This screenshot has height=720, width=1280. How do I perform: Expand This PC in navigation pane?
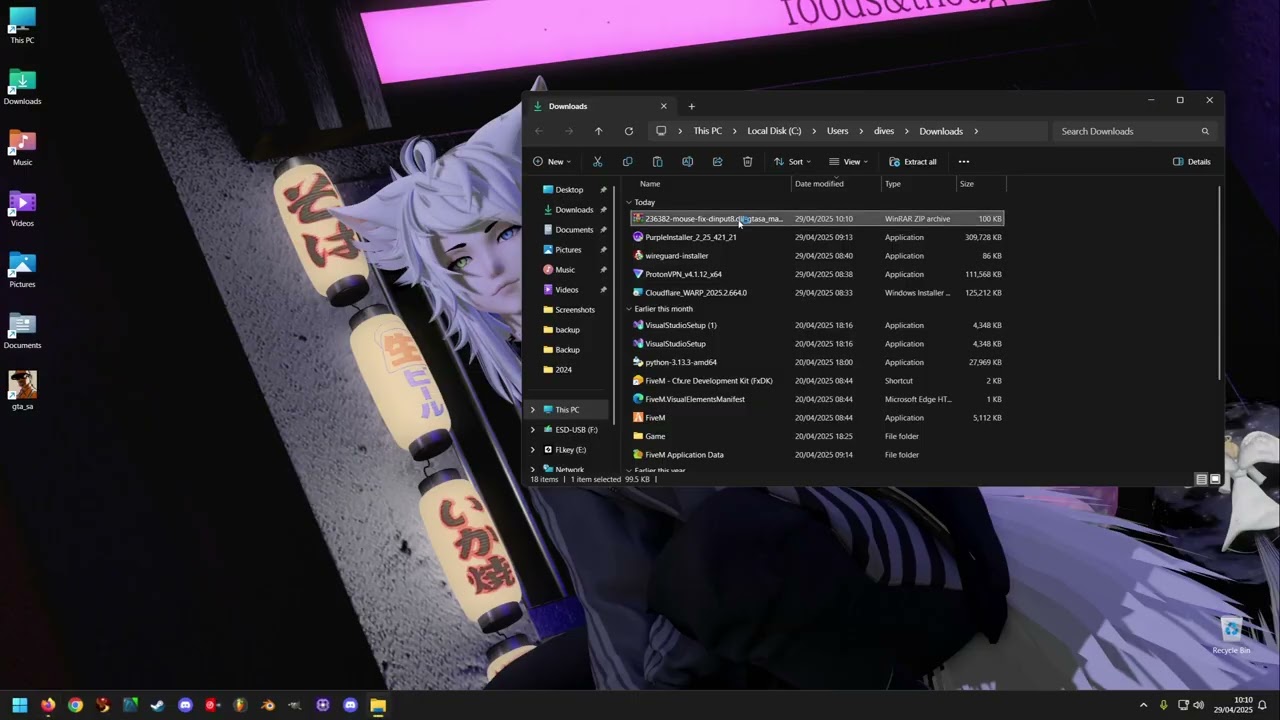(533, 410)
